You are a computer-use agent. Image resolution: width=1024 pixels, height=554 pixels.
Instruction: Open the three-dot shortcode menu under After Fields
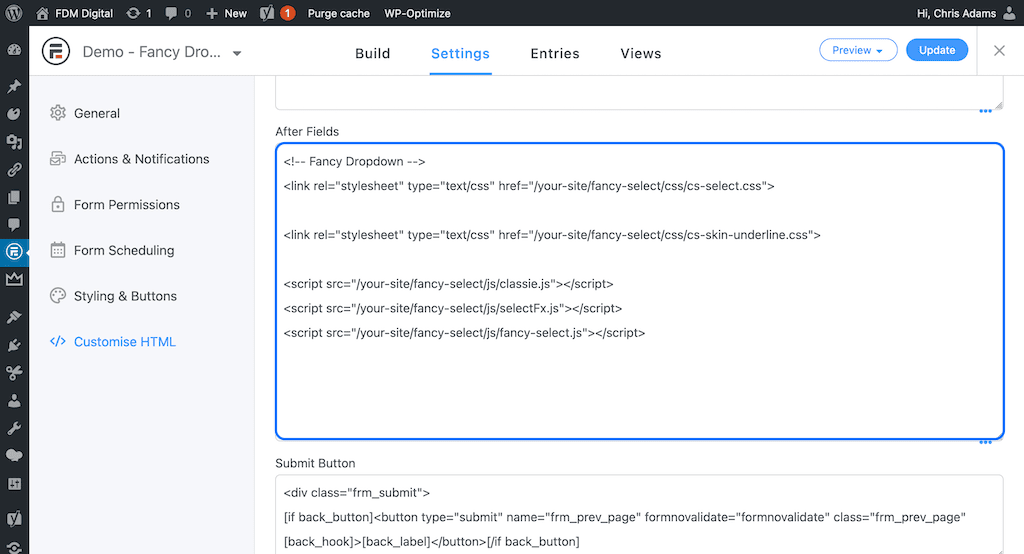click(x=986, y=442)
